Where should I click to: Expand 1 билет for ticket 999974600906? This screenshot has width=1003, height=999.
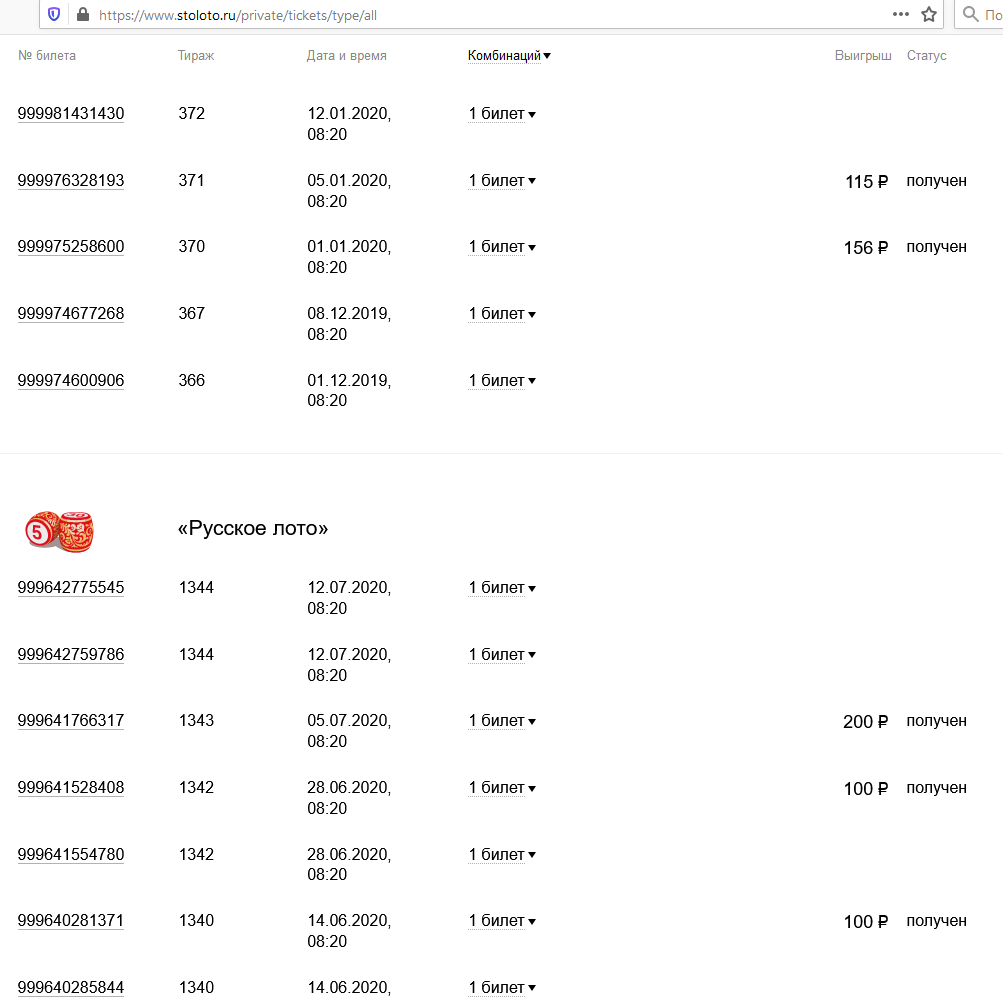502,381
